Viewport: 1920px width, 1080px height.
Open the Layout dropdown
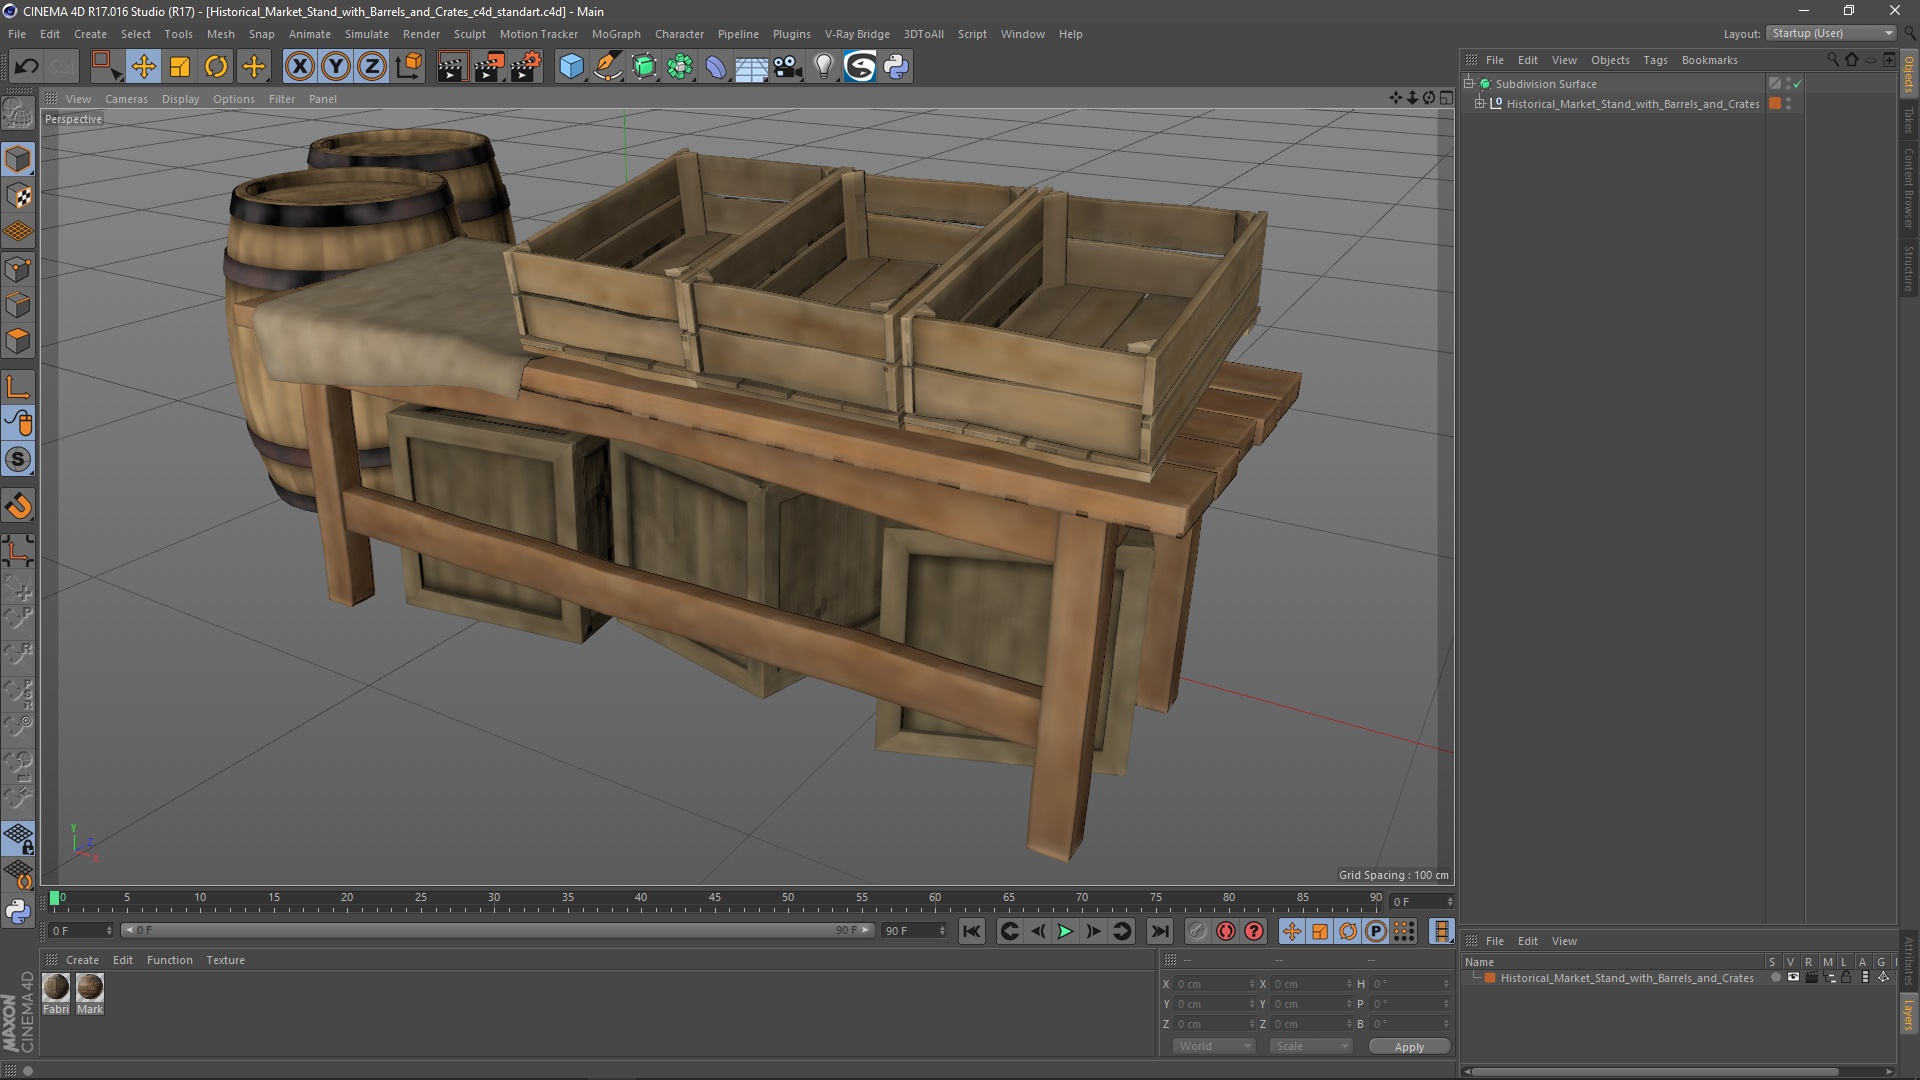pyautogui.click(x=1832, y=33)
